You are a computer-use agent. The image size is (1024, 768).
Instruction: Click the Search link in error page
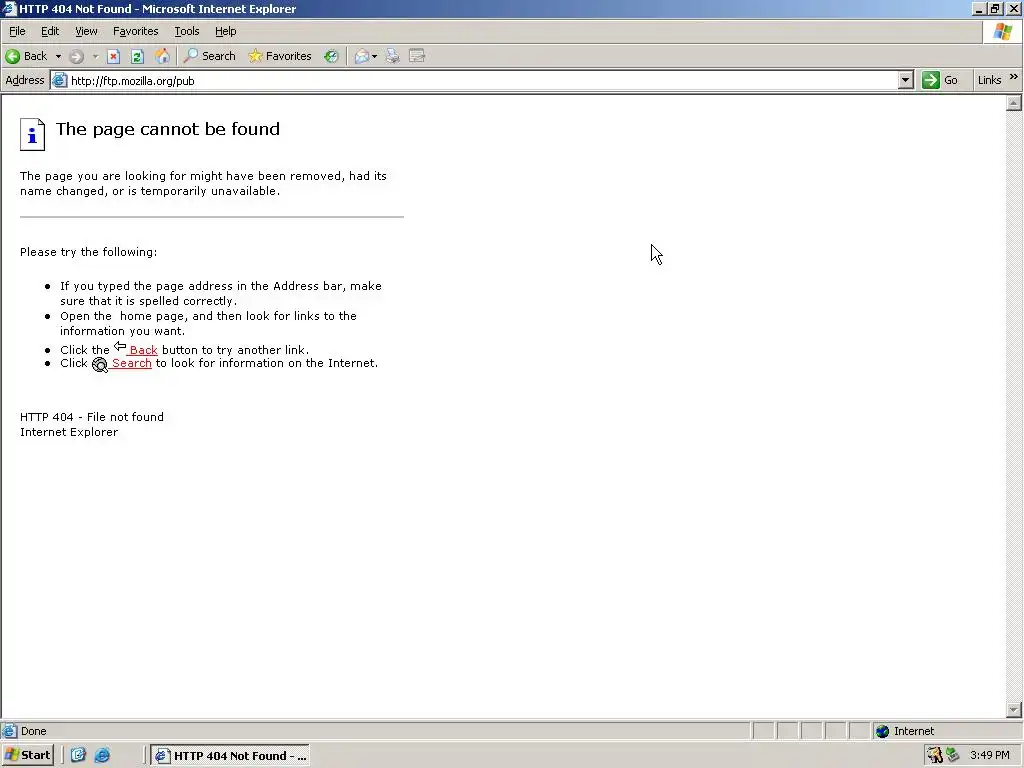[131, 363]
